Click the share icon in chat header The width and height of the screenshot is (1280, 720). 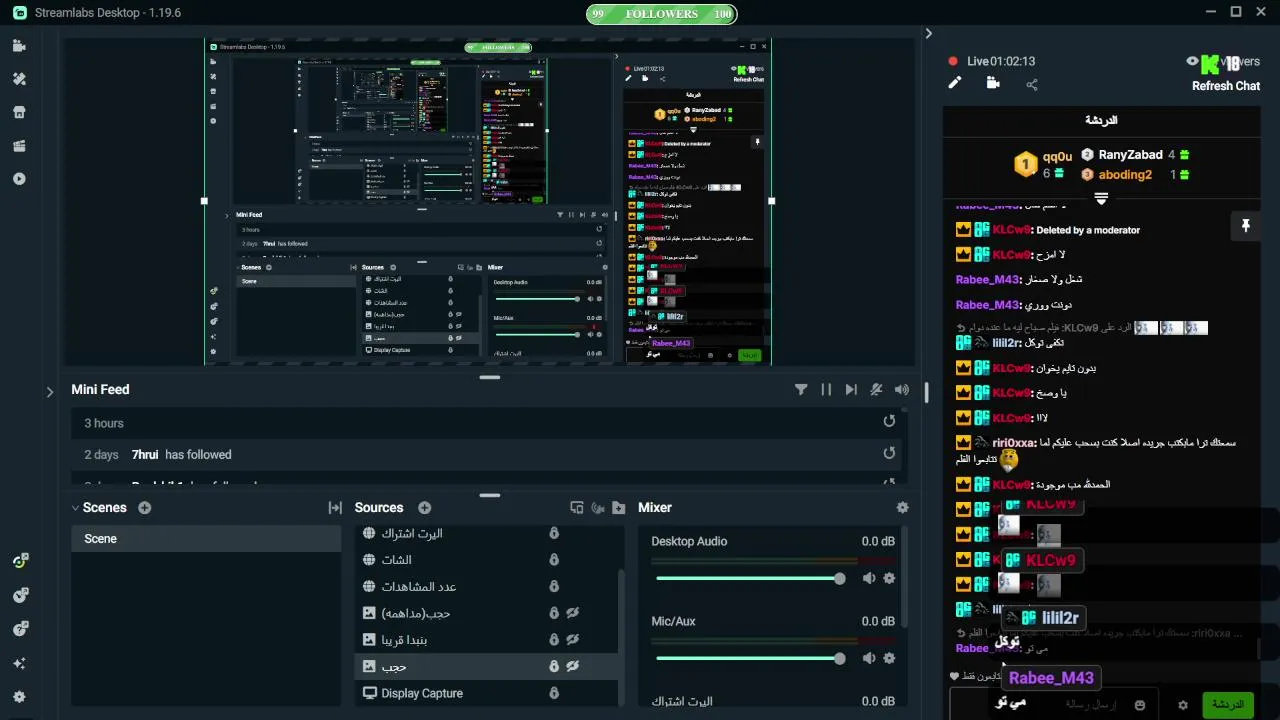[1032, 85]
